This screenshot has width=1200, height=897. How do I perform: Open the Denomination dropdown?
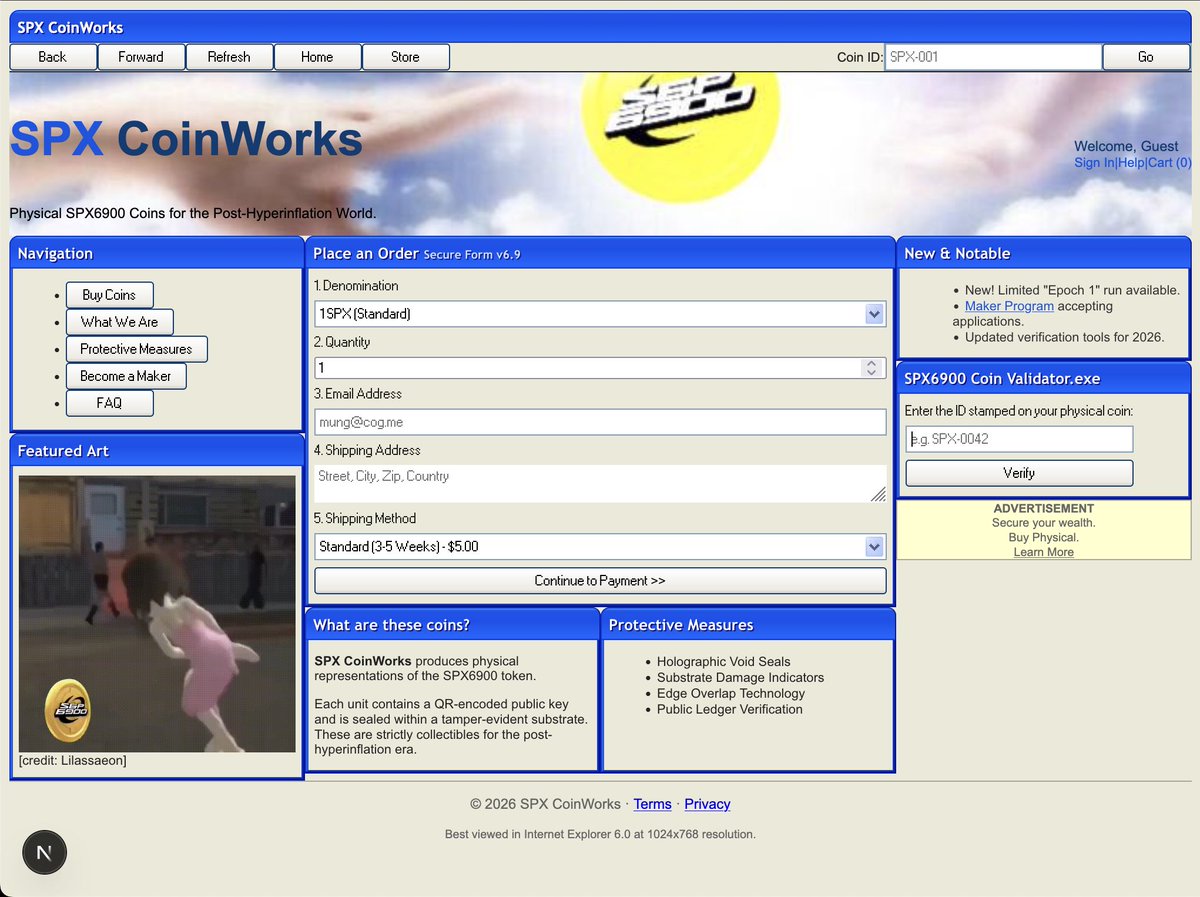[x=600, y=314]
